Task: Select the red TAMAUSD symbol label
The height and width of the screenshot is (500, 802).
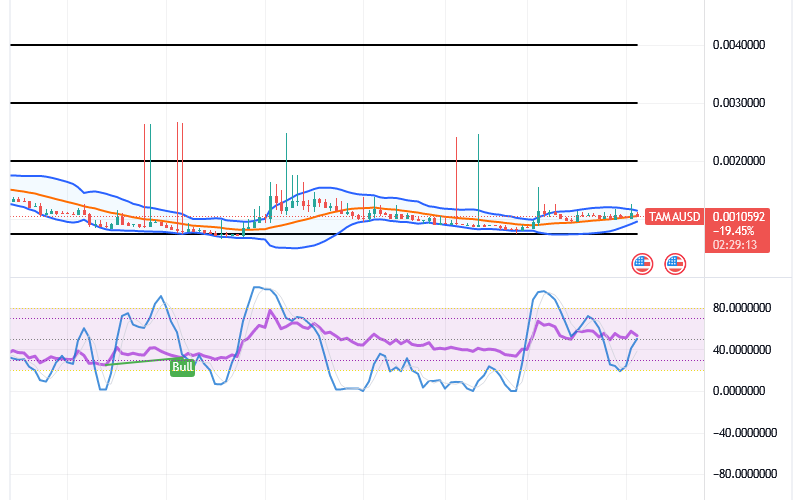Action: (x=671, y=216)
